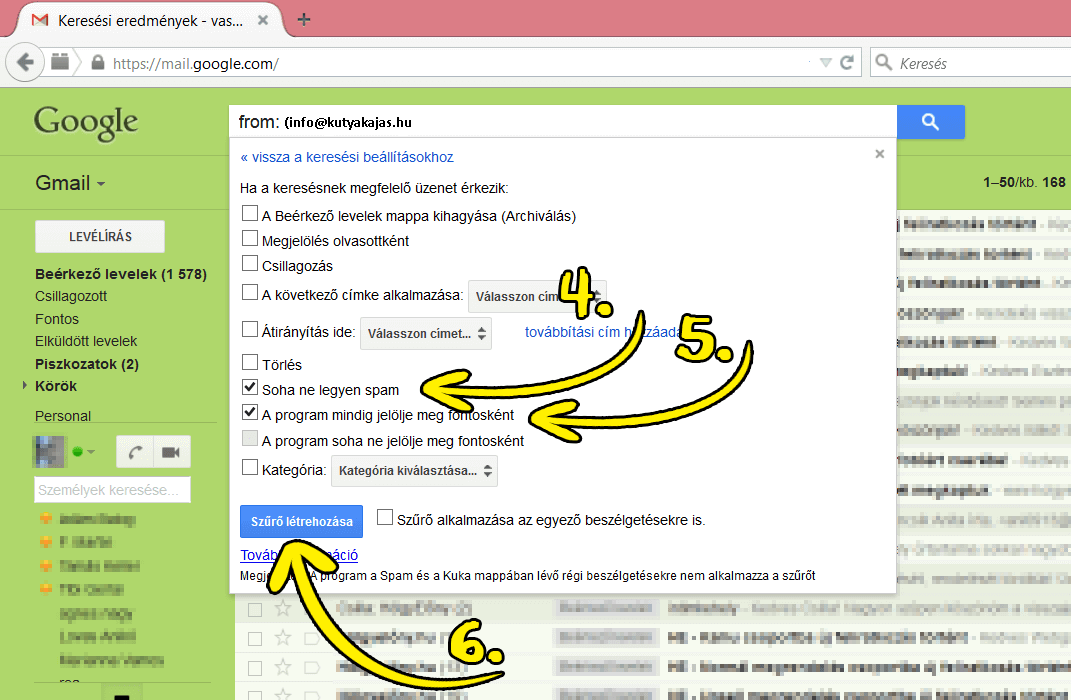Click the browser back arrow button

point(25,62)
